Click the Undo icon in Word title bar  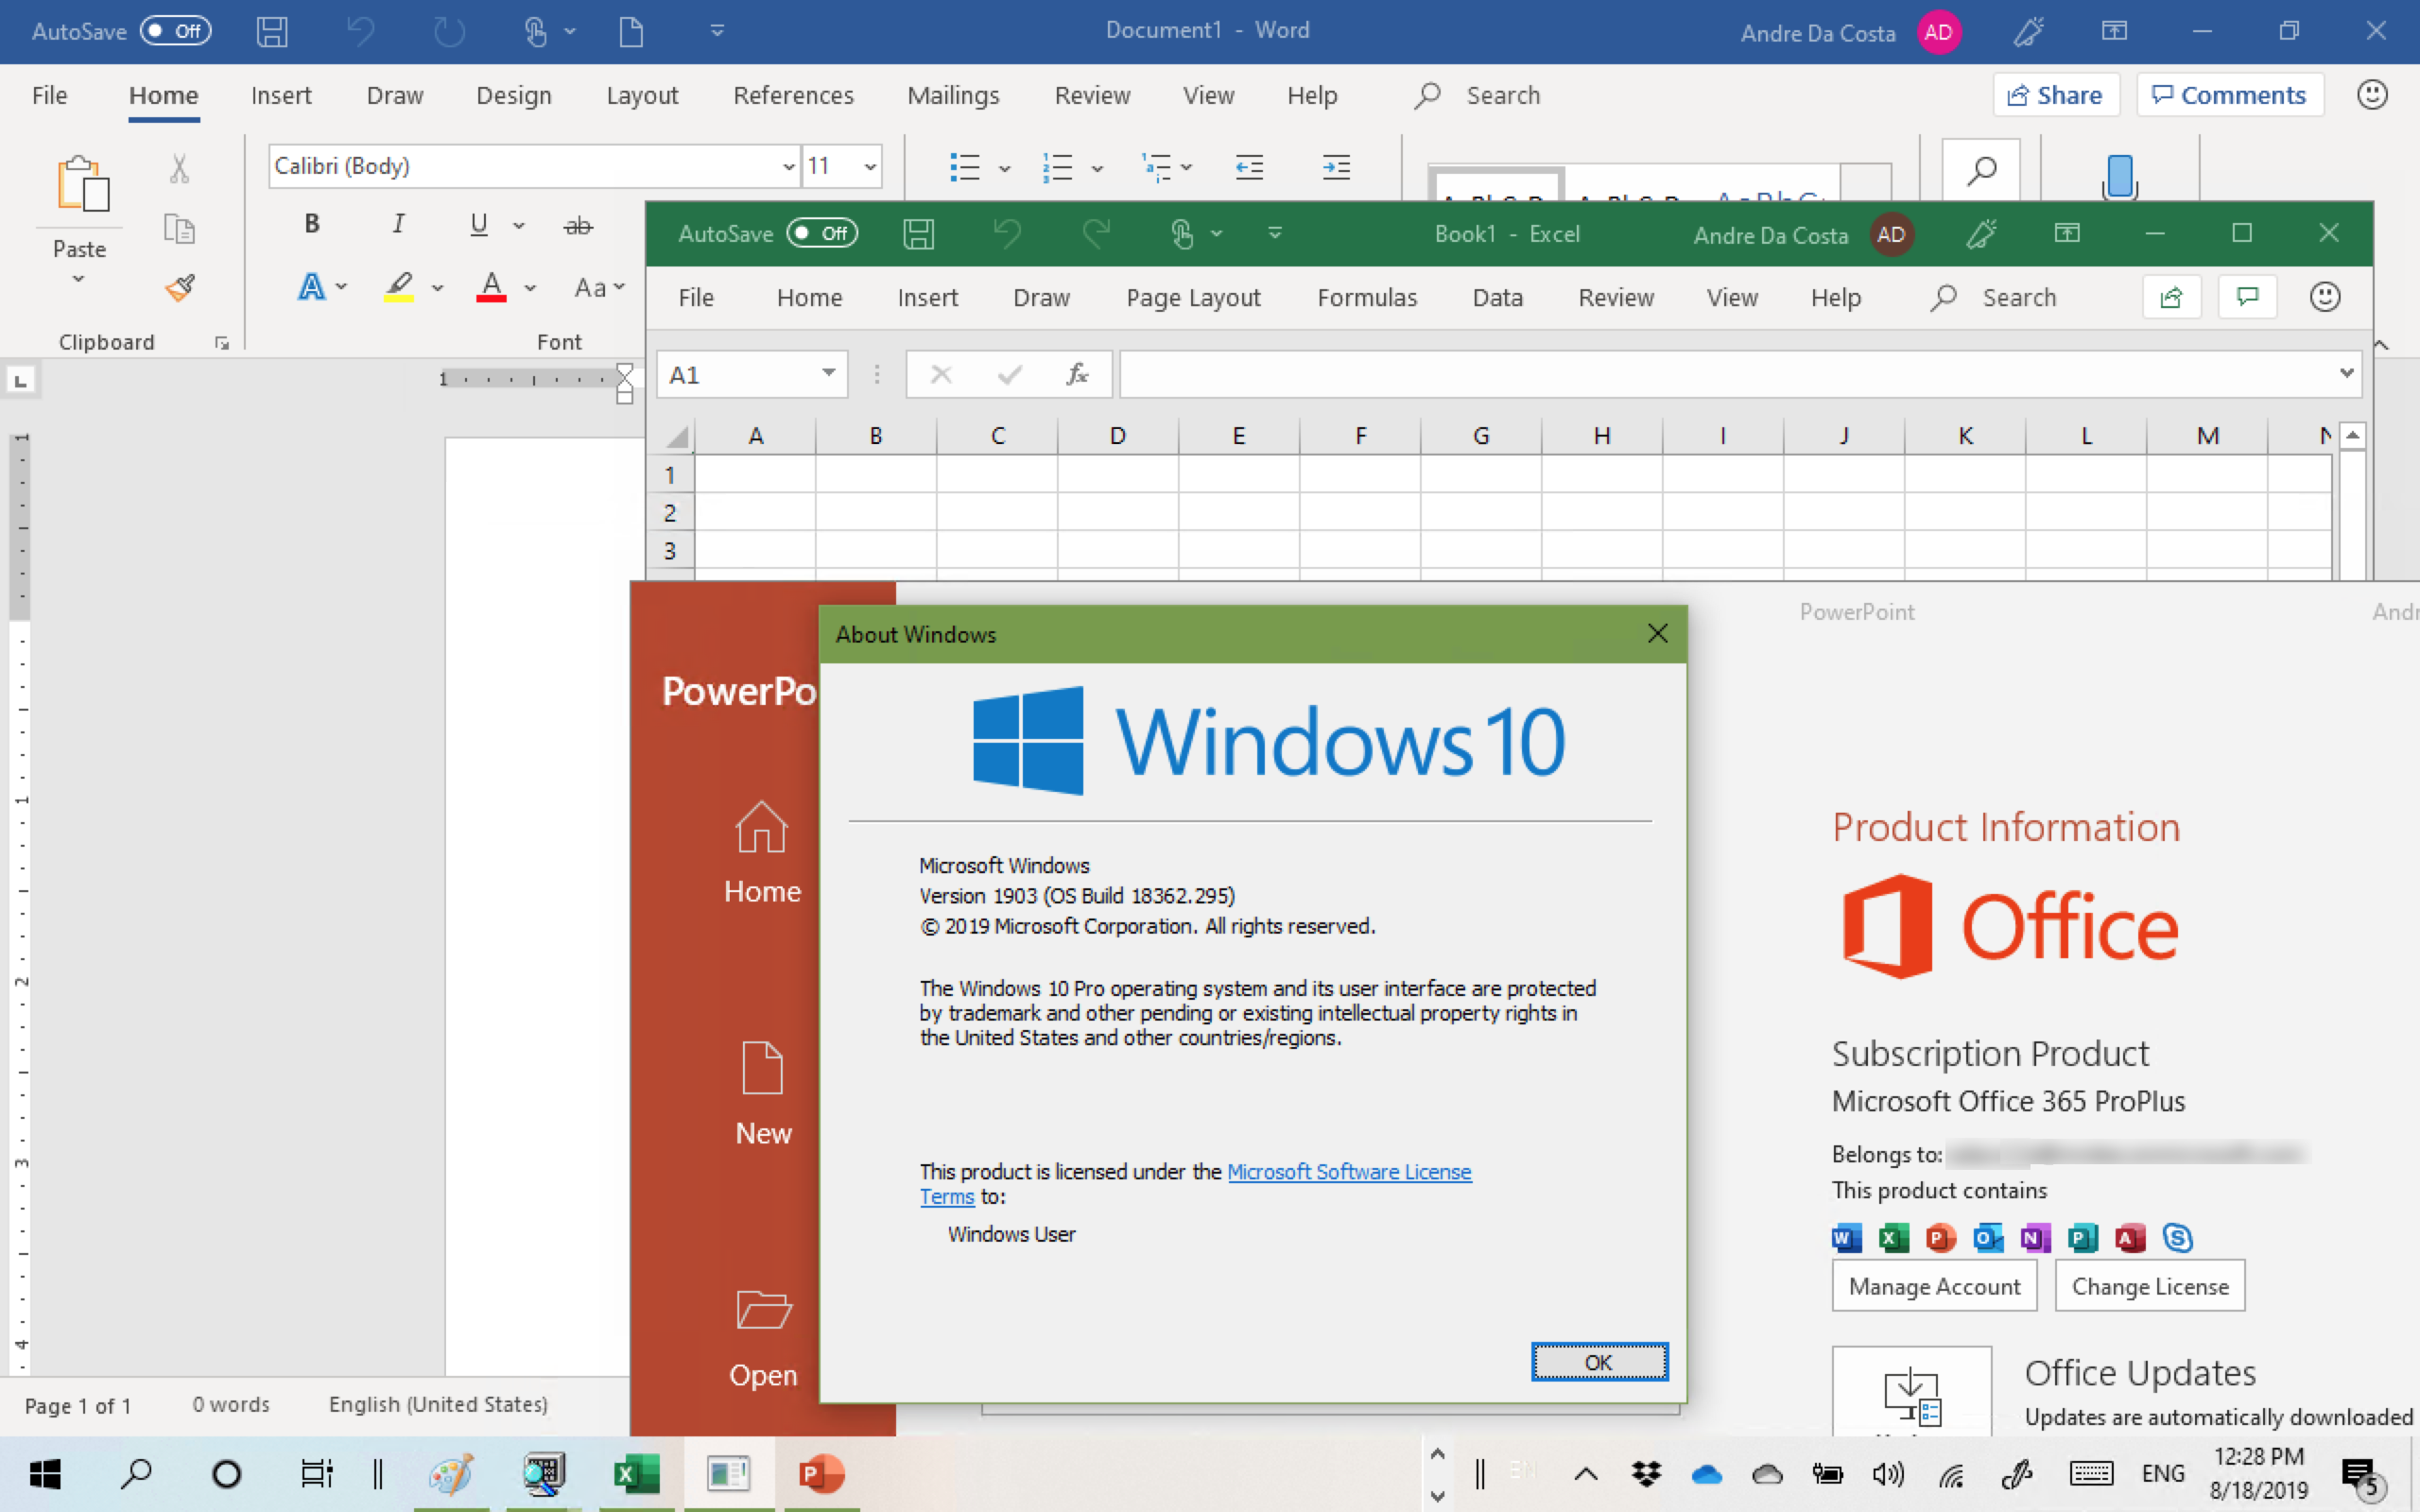360,31
